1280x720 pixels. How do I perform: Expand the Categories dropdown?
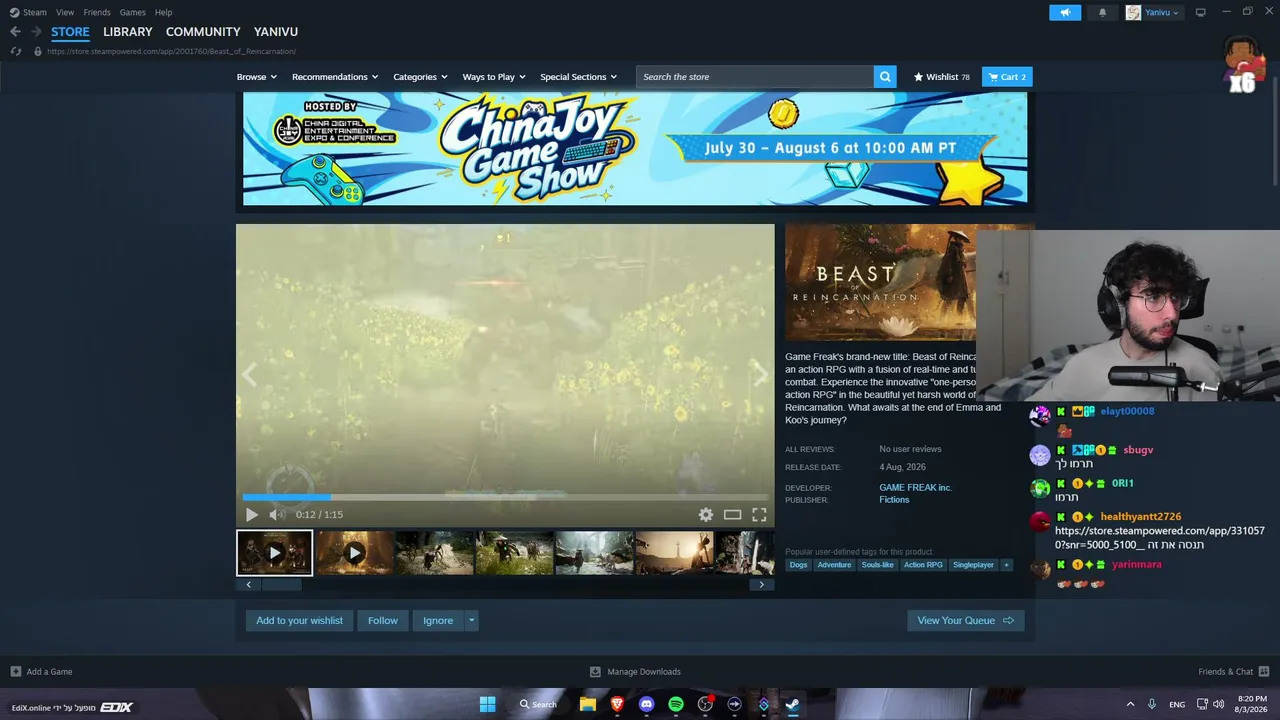(420, 77)
